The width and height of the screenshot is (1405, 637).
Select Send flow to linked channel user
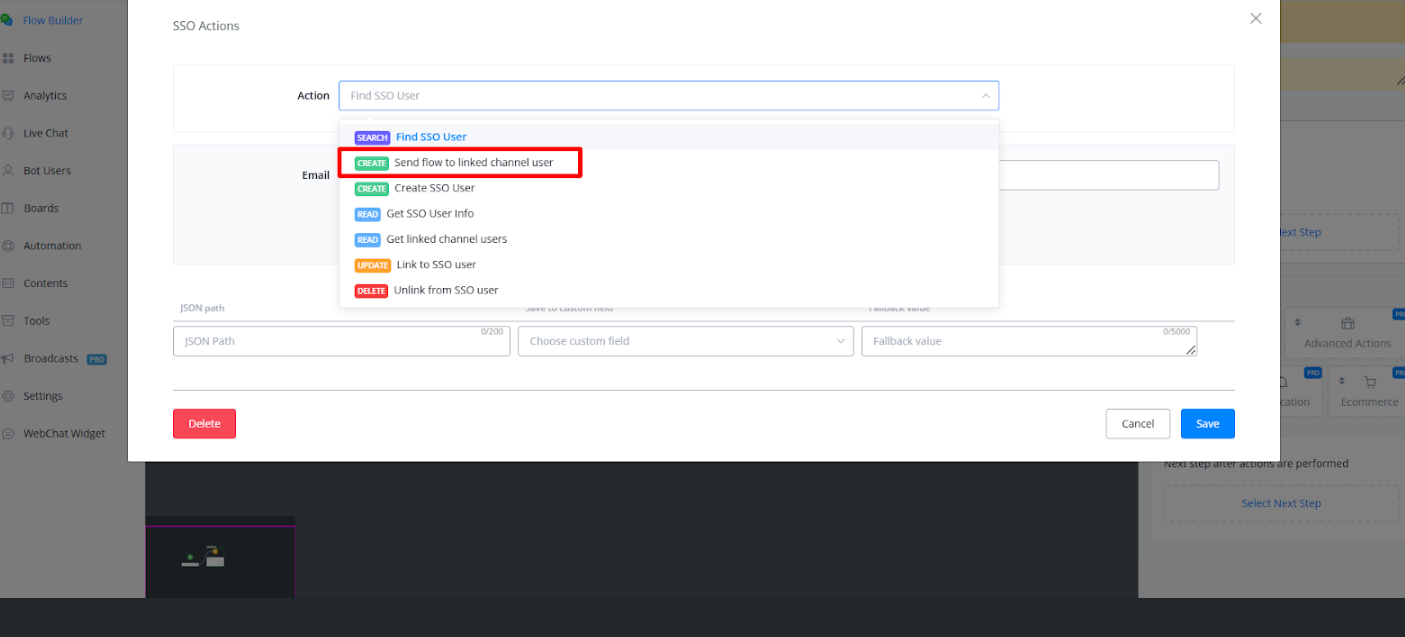click(473, 162)
